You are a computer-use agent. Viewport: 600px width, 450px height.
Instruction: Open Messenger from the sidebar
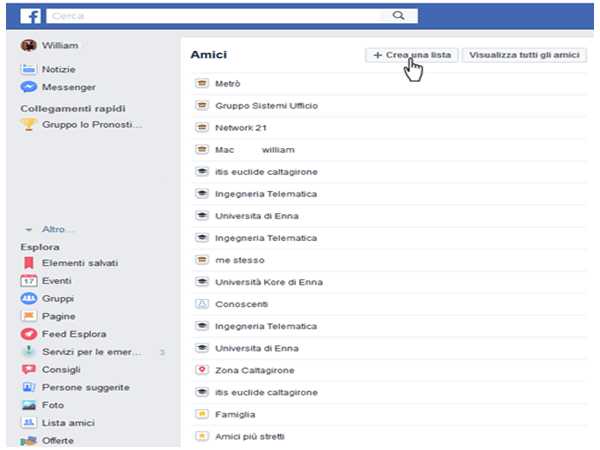[x=69, y=87]
